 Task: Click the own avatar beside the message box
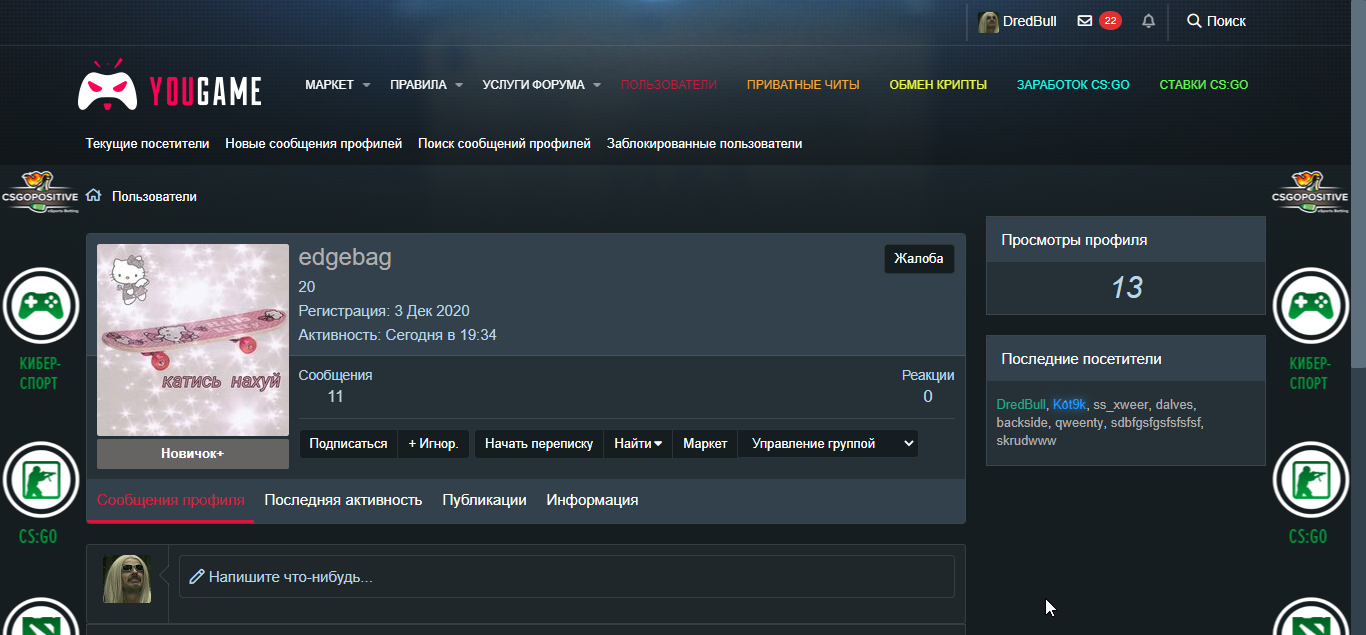pos(127,579)
